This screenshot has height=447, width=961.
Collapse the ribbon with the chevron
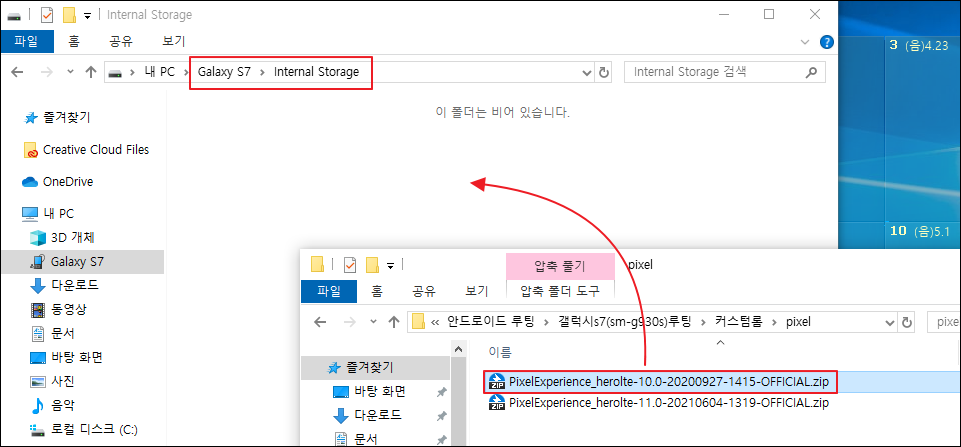pos(805,42)
